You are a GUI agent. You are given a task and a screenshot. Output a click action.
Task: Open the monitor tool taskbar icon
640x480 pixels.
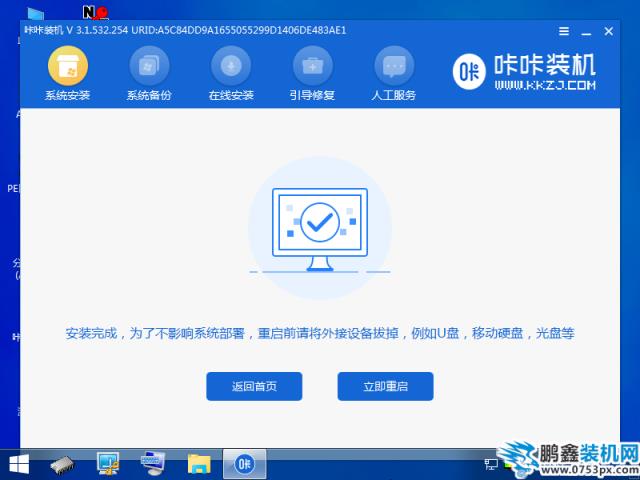[108, 464]
